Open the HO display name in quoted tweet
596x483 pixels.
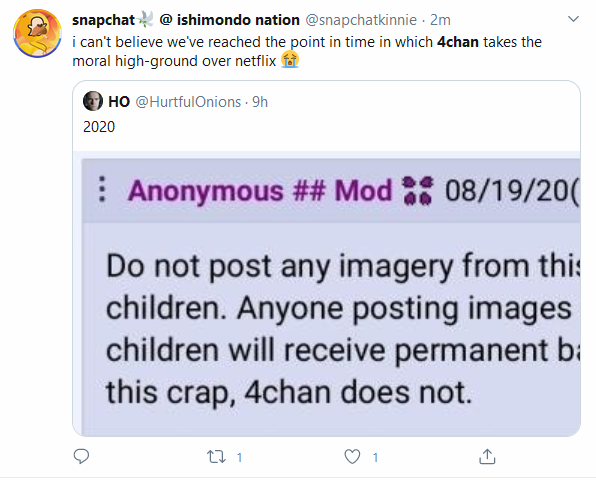point(119,101)
